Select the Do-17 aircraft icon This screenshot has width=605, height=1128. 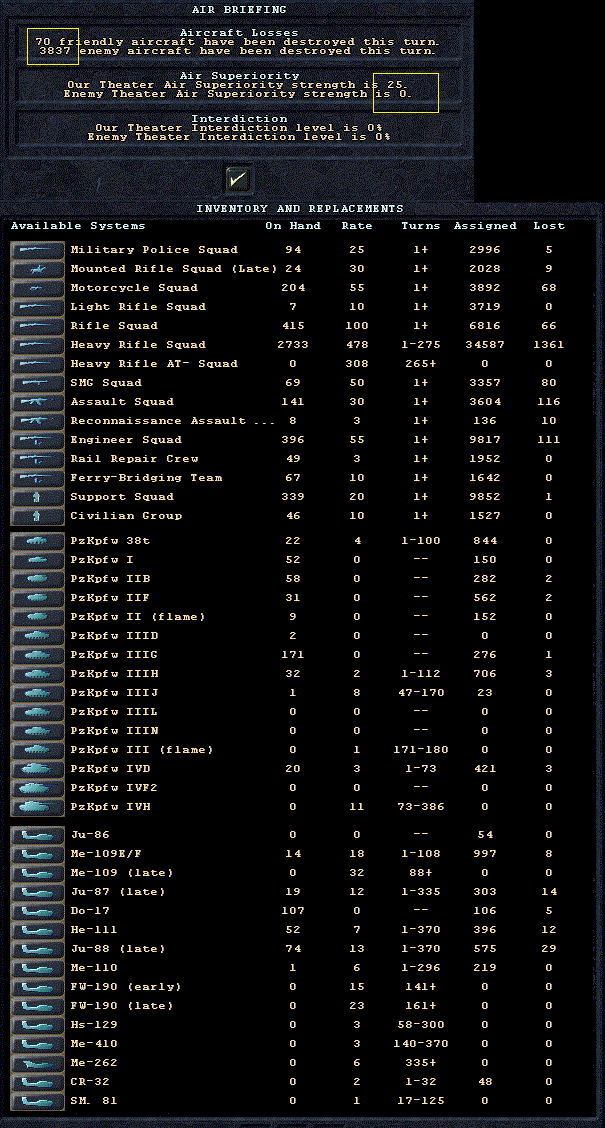click(38, 911)
